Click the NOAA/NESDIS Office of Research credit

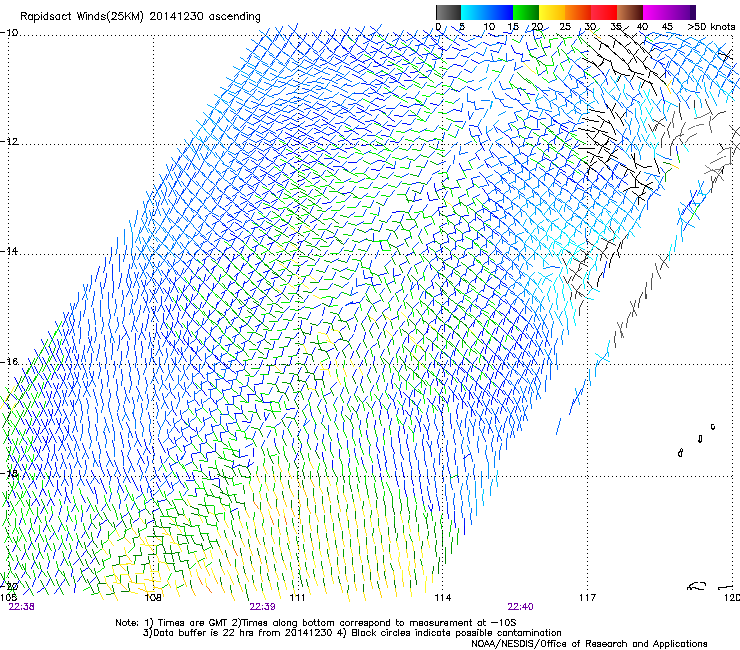[x=589, y=644]
